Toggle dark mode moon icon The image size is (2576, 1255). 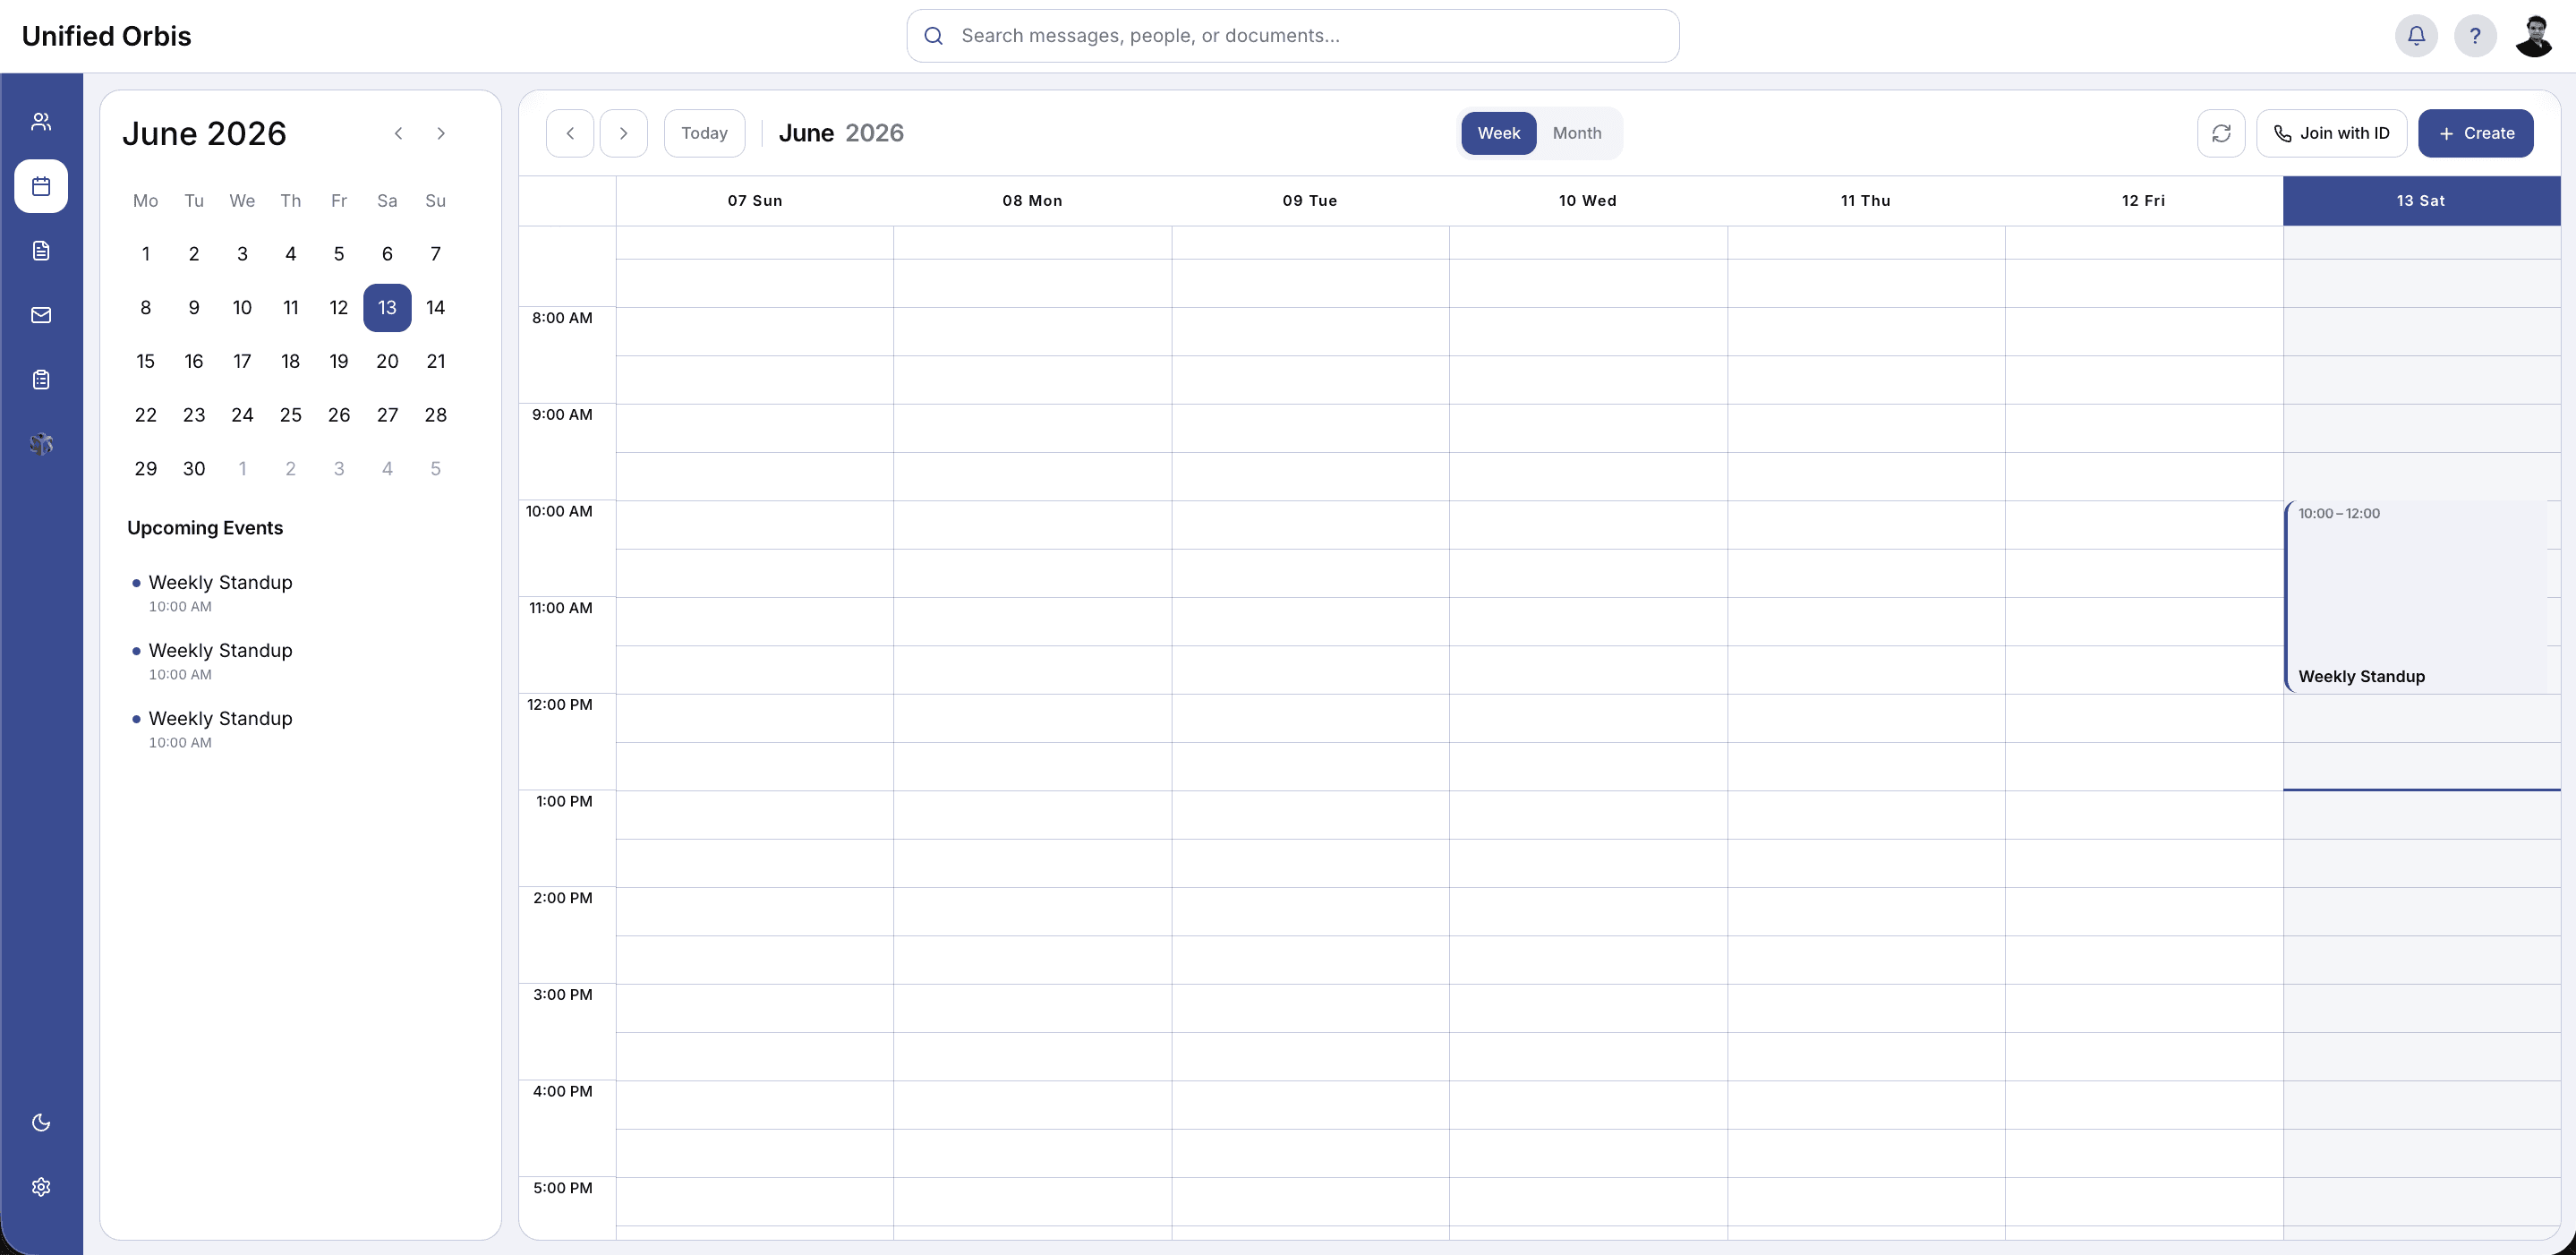click(x=41, y=1123)
